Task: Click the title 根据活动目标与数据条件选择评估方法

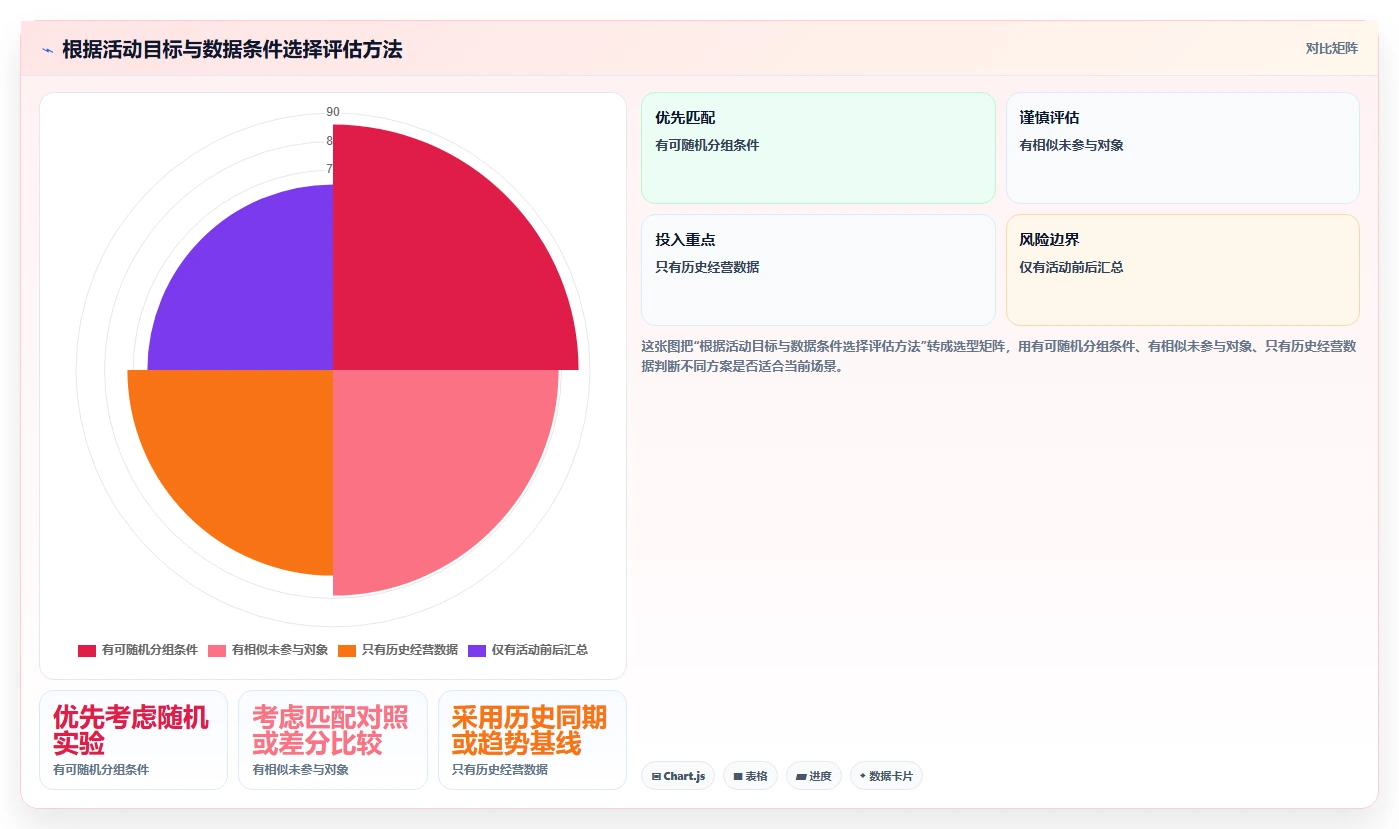Action: pos(232,50)
